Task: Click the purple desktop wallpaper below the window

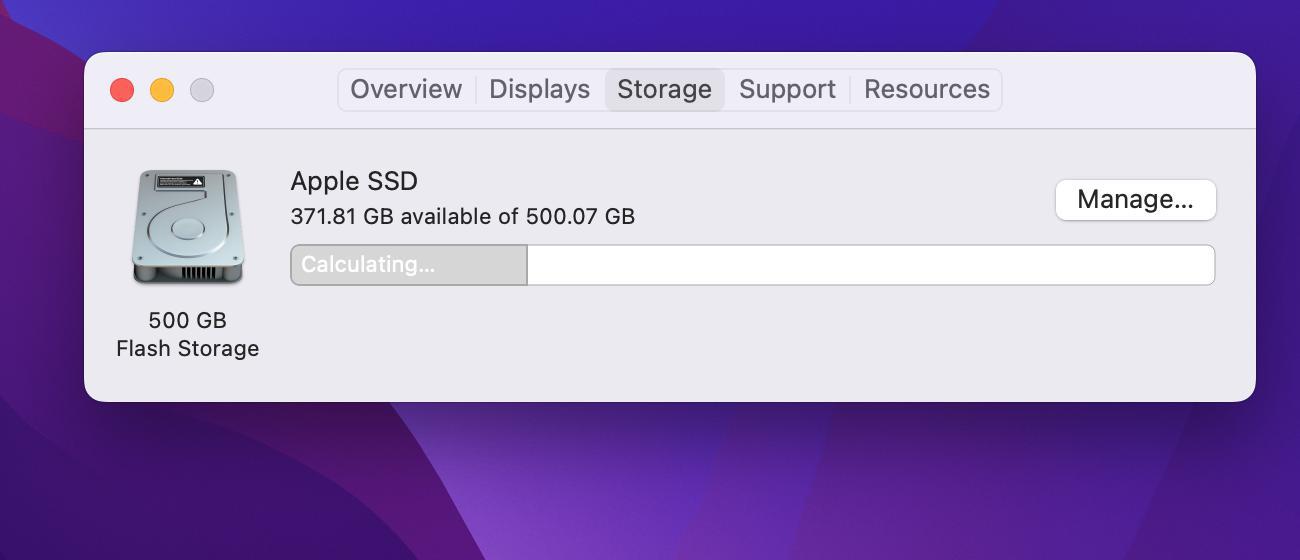Action: pos(650,480)
